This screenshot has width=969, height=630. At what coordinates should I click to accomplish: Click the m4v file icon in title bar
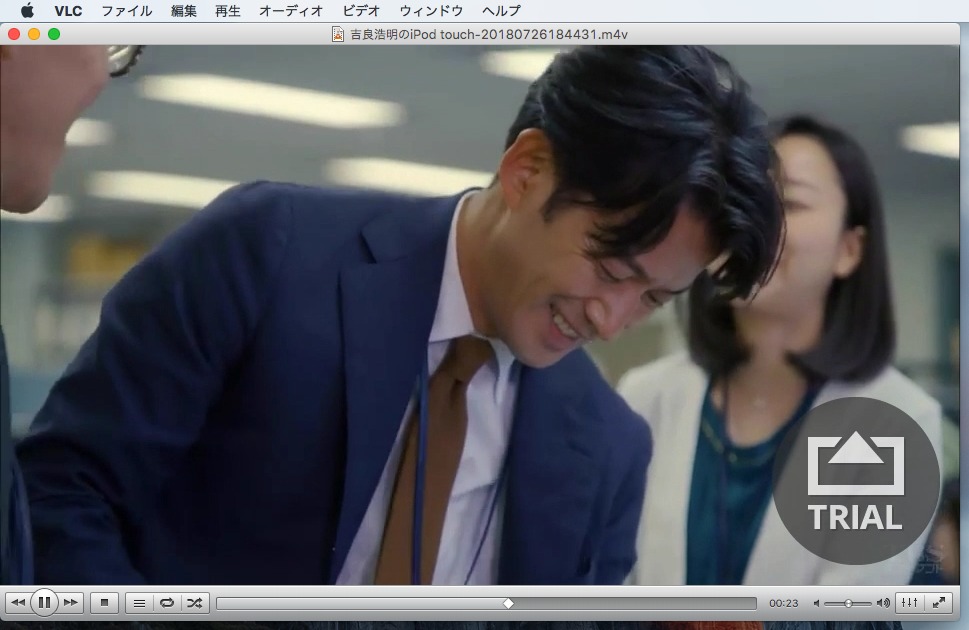pyautogui.click(x=338, y=34)
